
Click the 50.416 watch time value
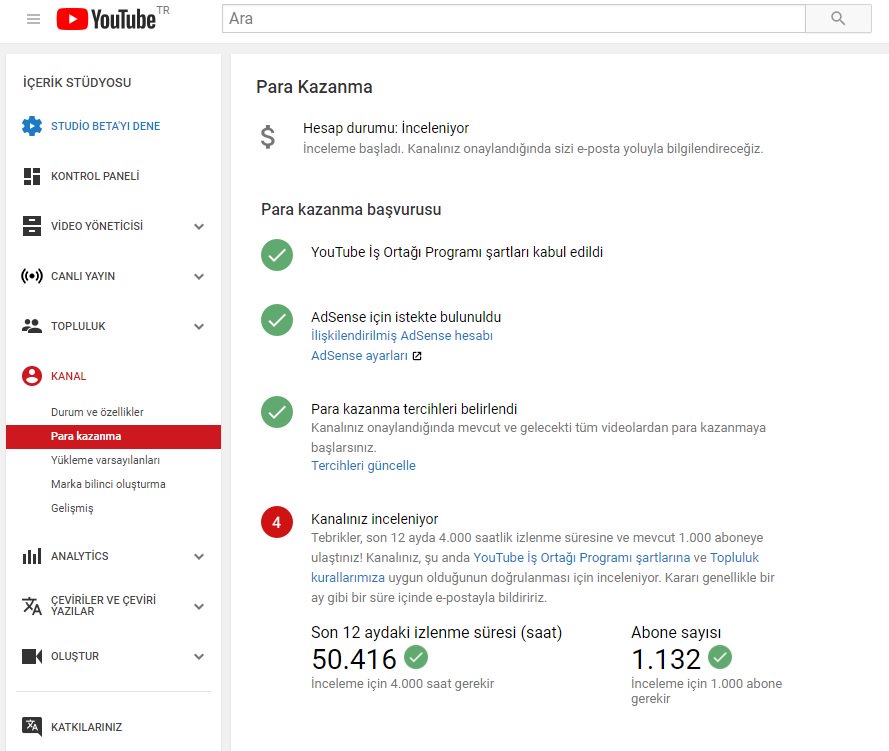pos(354,659)
